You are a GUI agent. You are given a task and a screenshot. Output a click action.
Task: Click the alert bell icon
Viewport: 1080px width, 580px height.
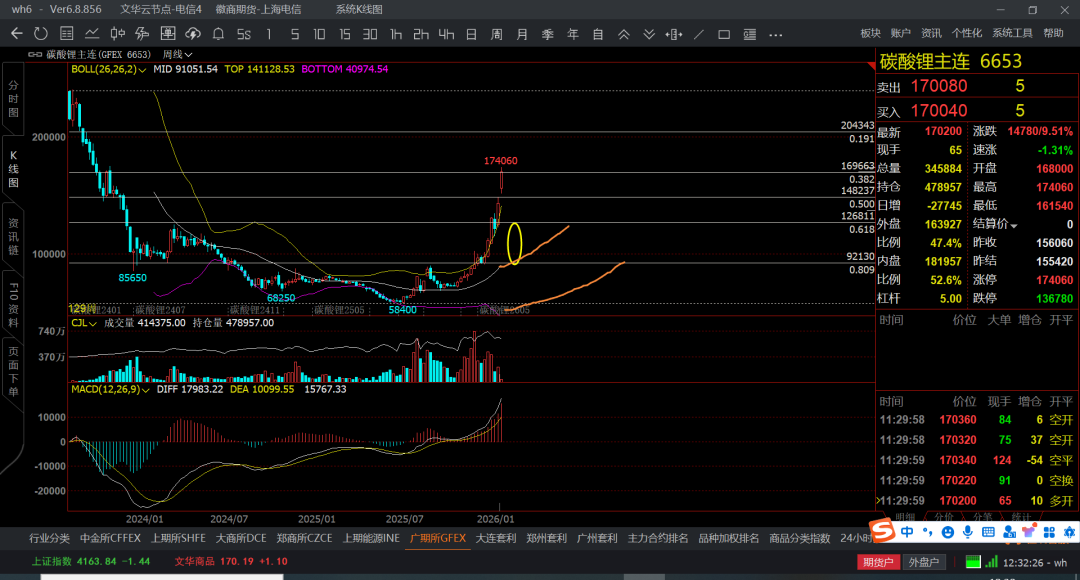[x=218, y=33]
